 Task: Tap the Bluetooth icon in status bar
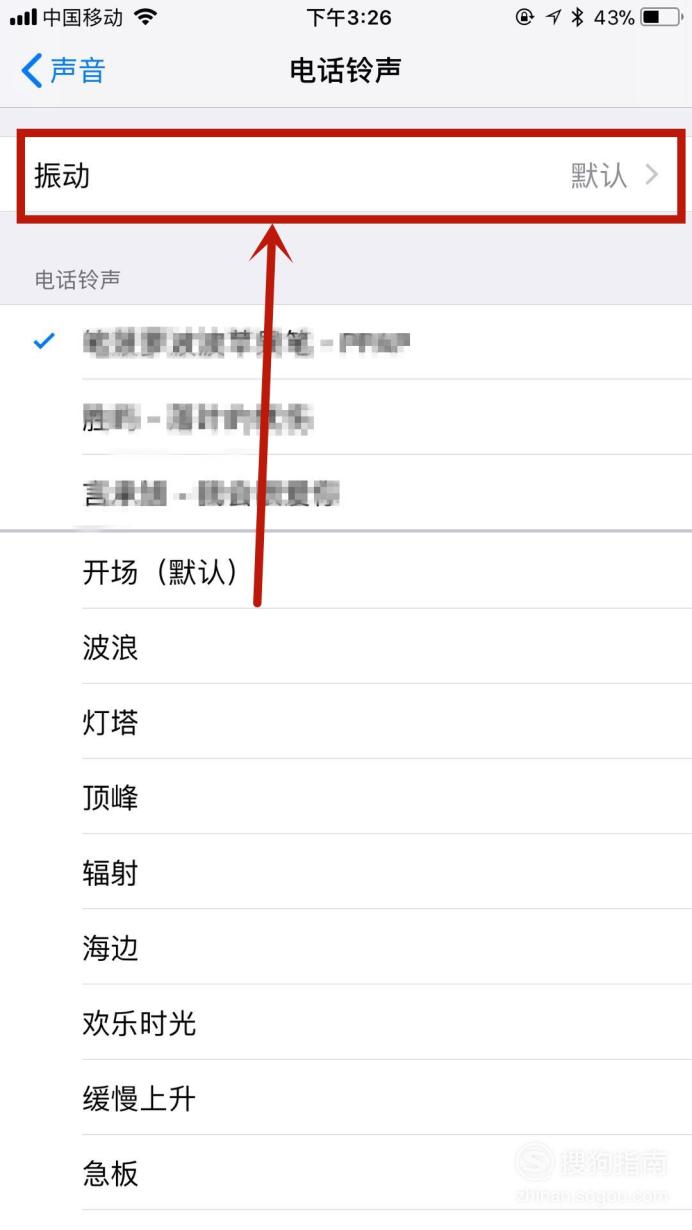coord(577,17)
